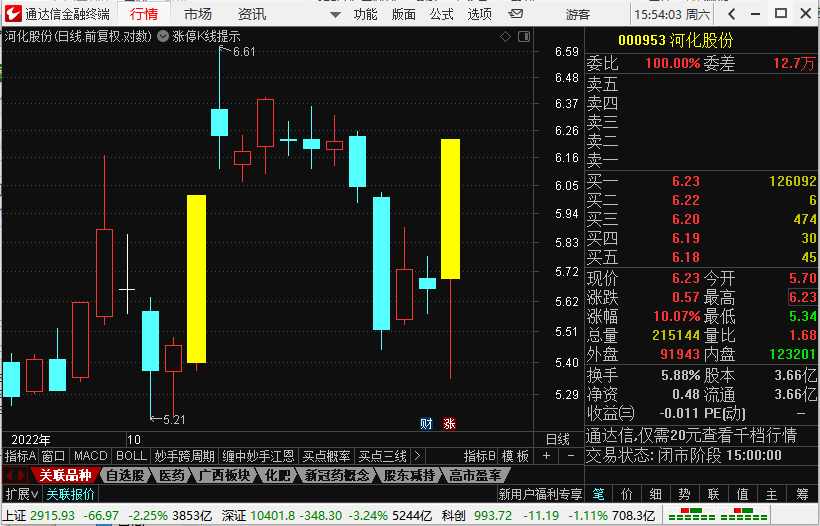
Task: Select the 自选股 bottom tab
Action: (126, 475)
